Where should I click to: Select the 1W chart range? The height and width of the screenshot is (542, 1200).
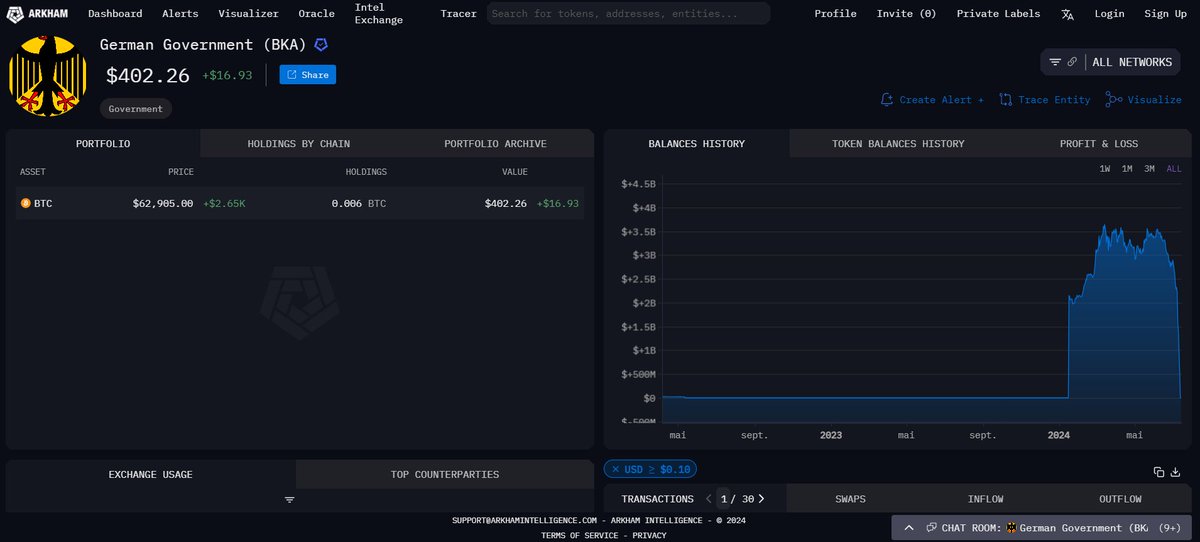tap(1105, 169)
